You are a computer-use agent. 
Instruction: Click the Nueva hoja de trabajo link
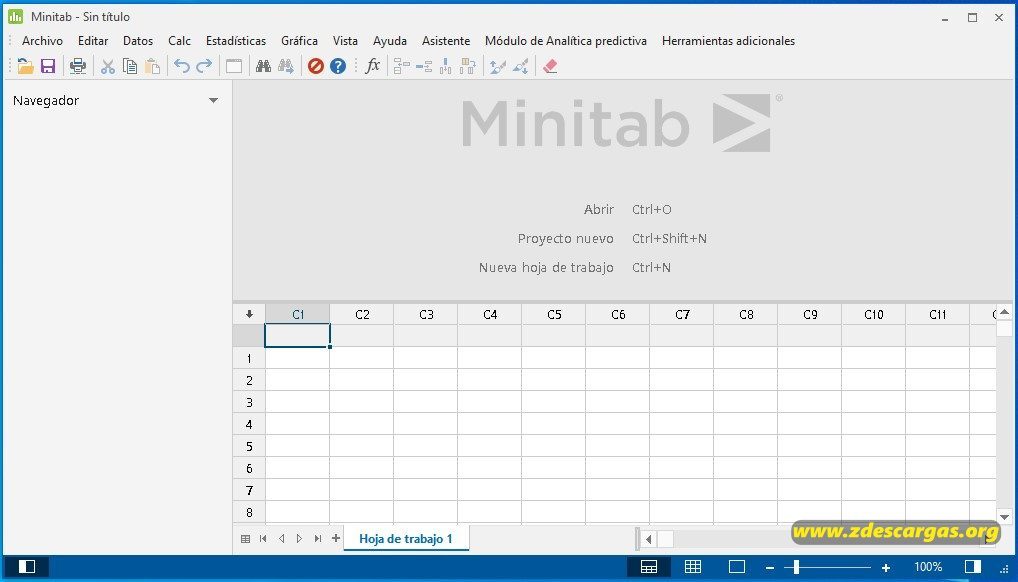(x=546, y=267)
